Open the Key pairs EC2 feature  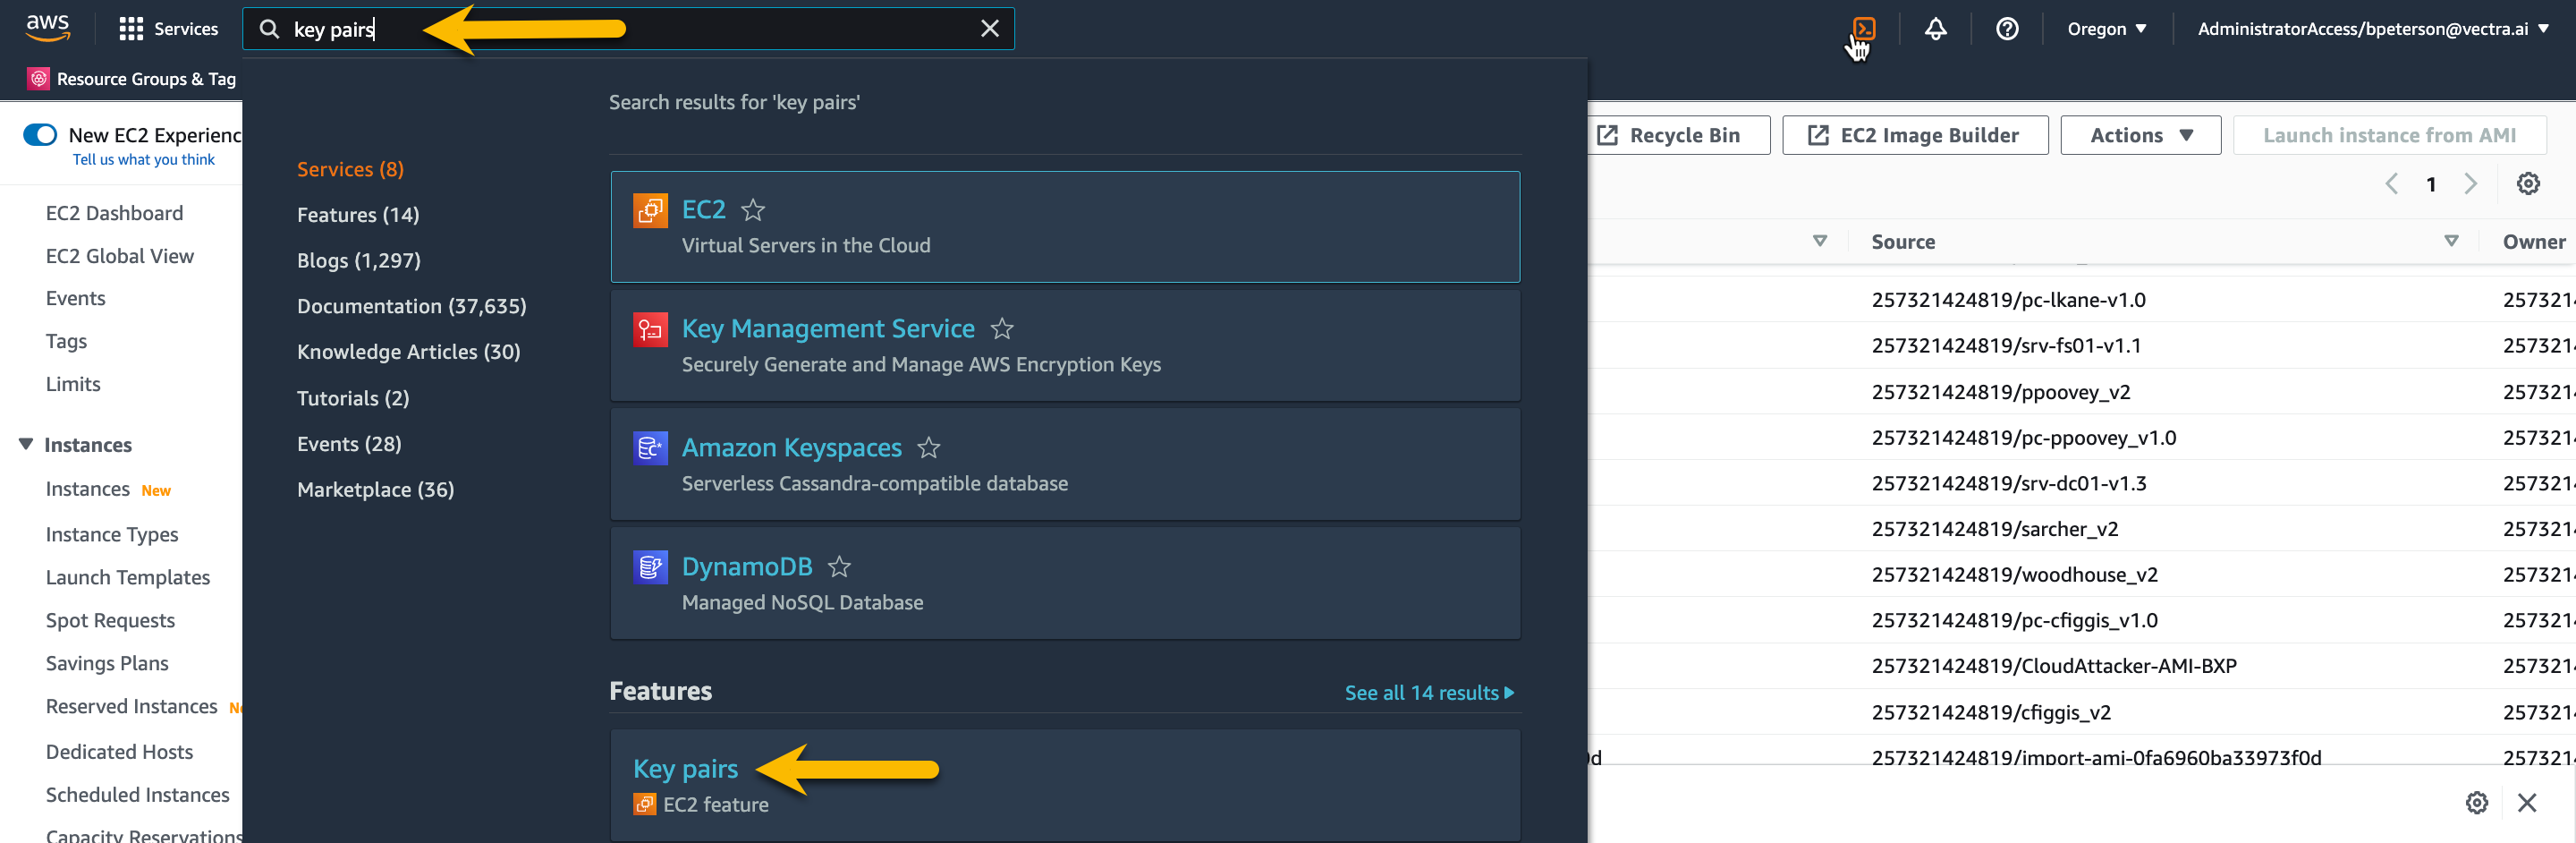685,768
